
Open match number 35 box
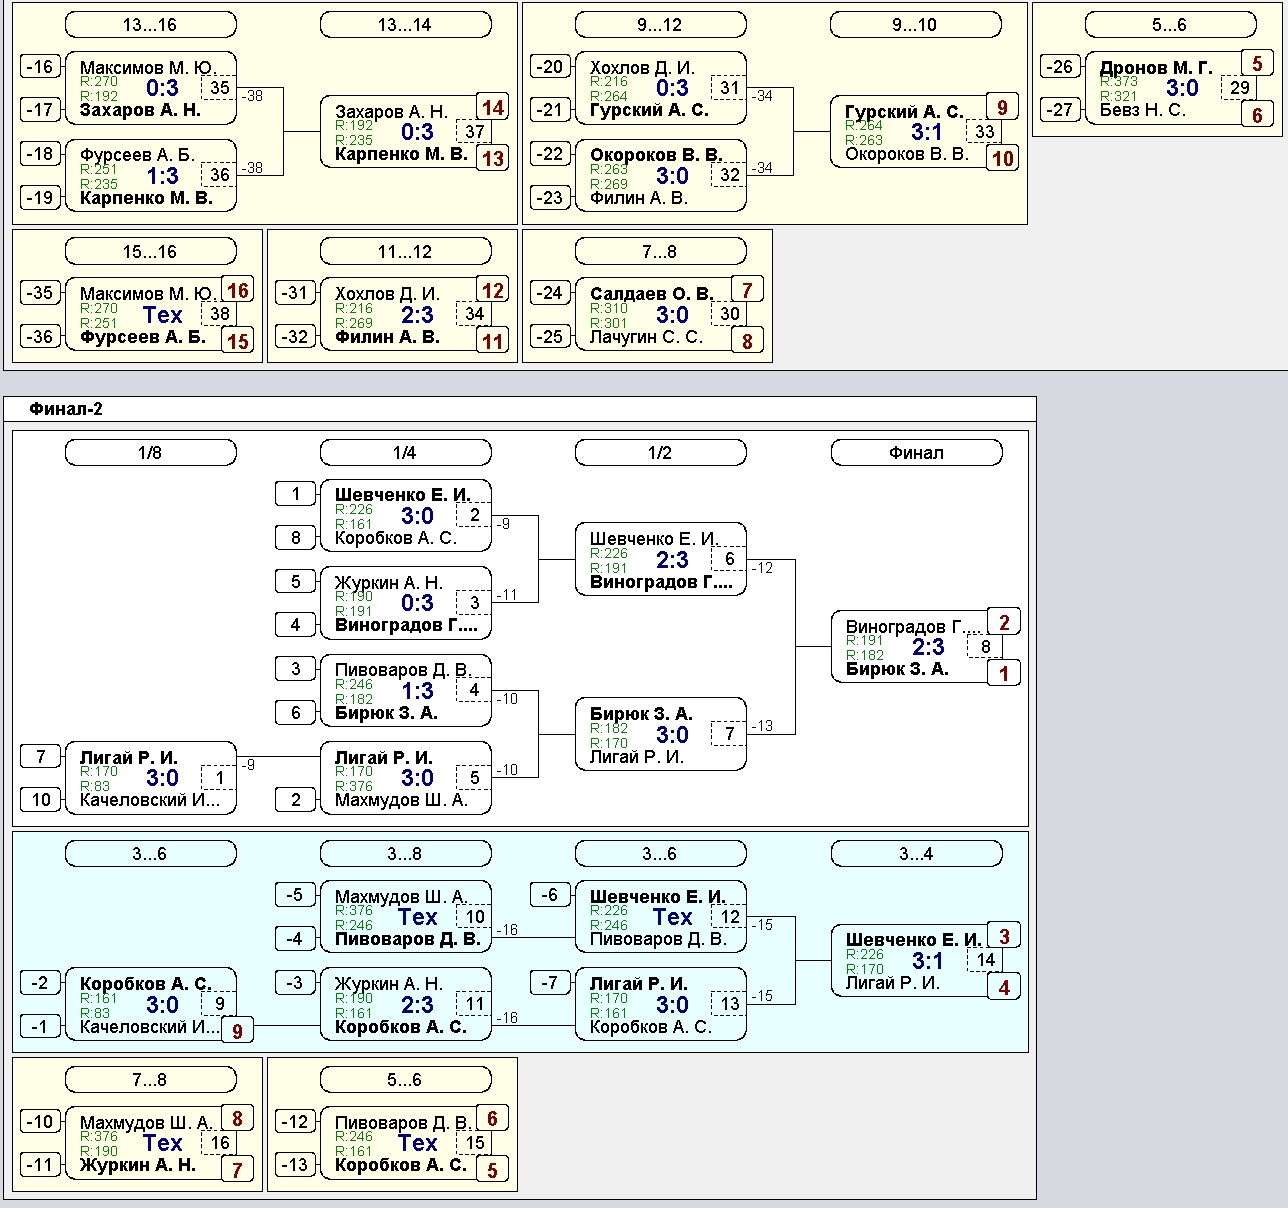click(x=219, y=88)
